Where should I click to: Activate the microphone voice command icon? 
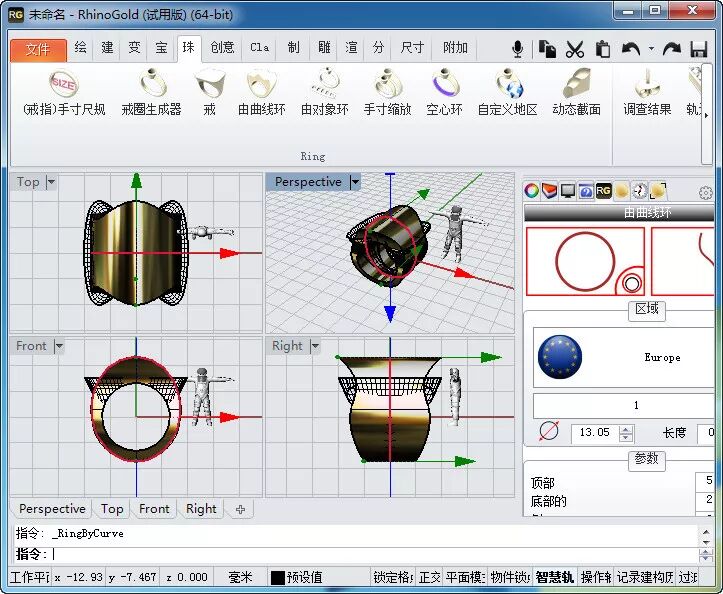coord(518,48)
